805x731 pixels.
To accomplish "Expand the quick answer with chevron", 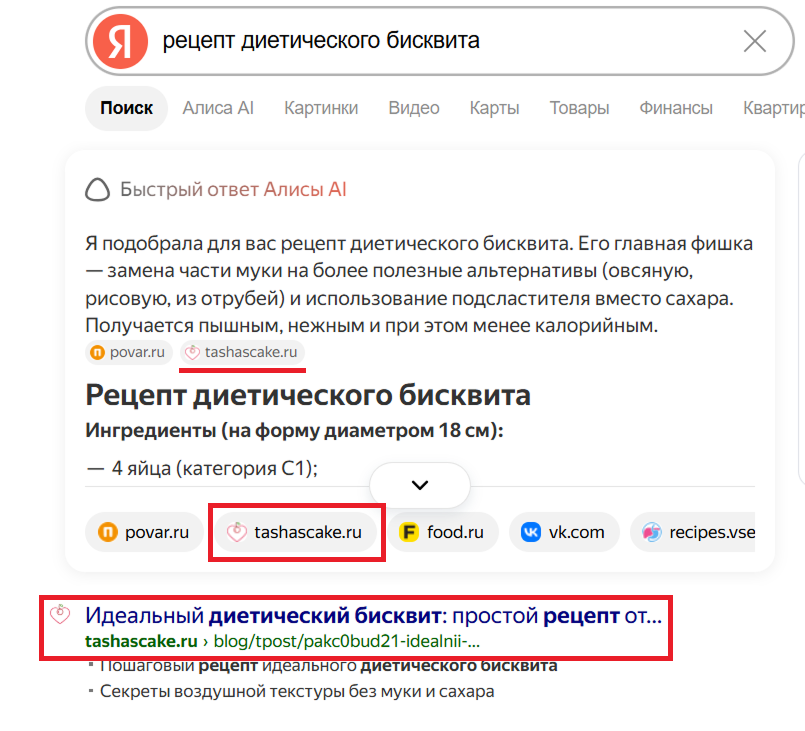I will 420,485.
